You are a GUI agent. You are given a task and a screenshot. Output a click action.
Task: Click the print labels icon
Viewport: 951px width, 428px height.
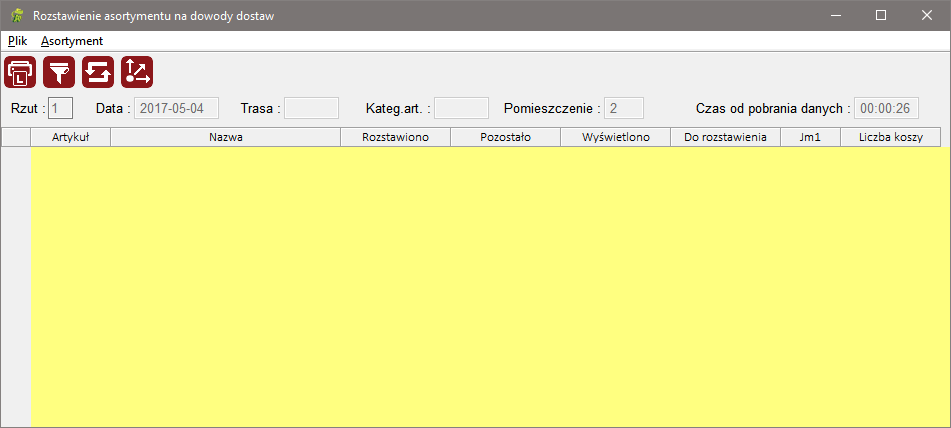tap(20, 72)
